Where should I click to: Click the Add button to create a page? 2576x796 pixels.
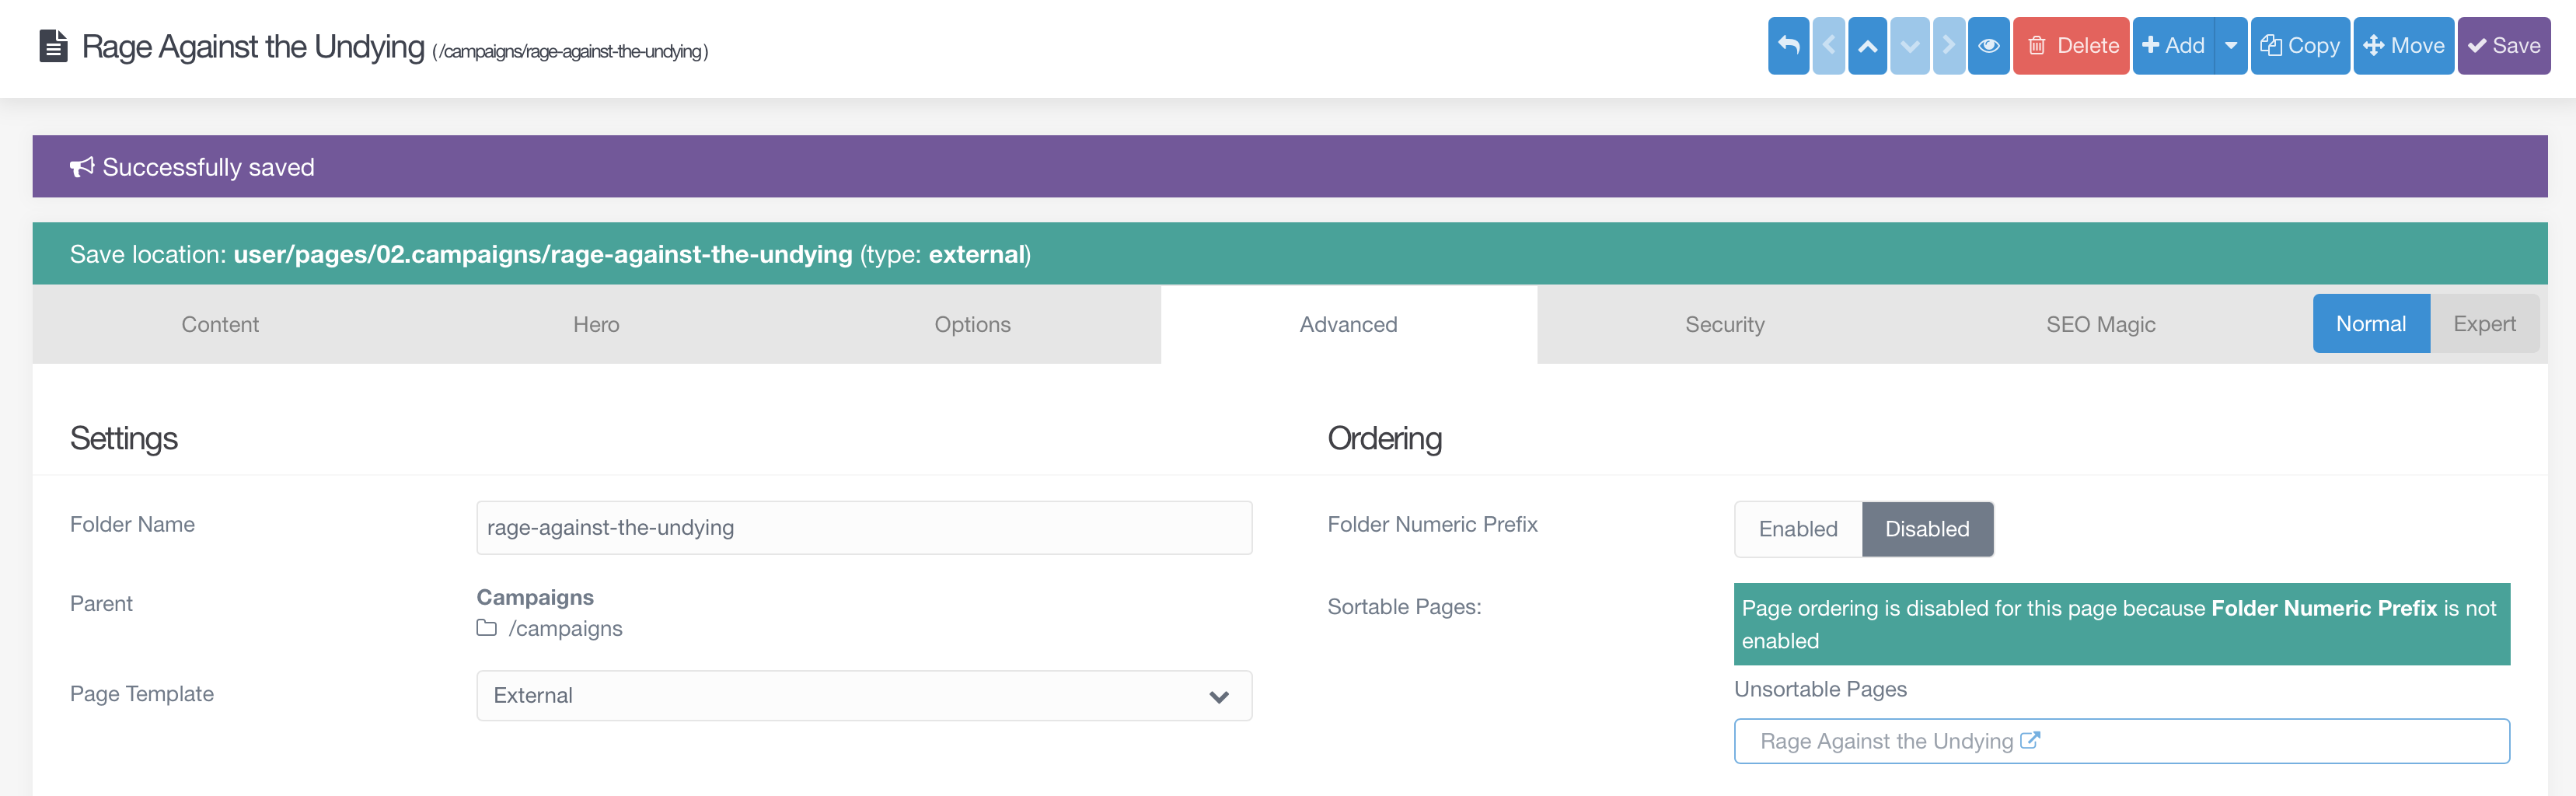coord(2174,45)
